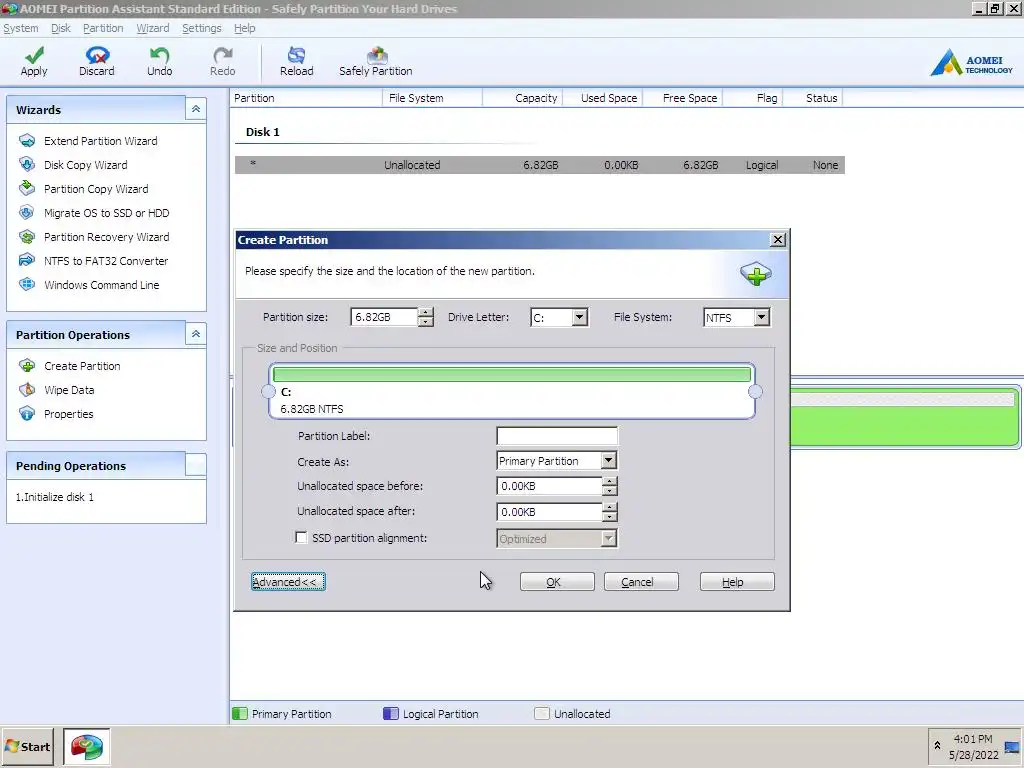
Task: Click the Discard toolbar icon
Action: pos(97,56)
